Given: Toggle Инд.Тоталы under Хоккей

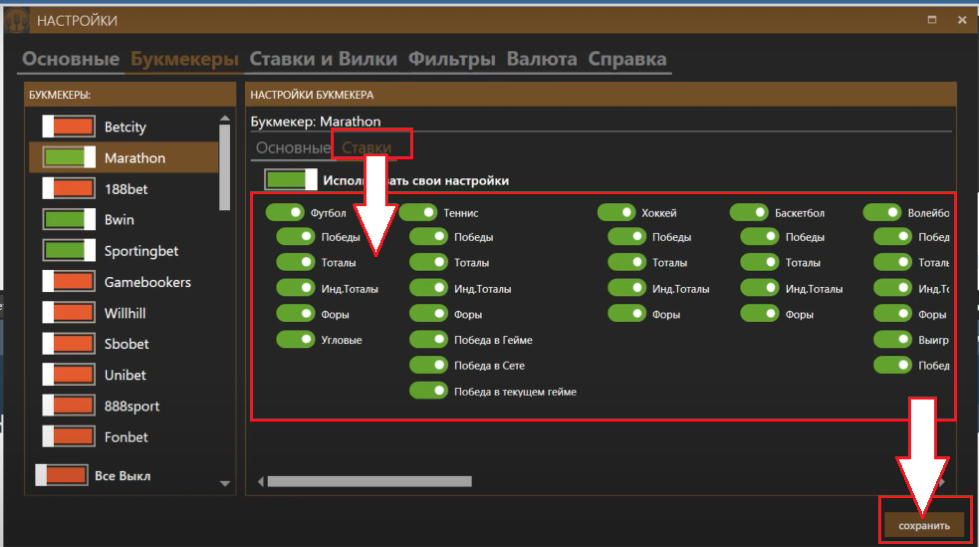Looking at the screenshot, I should 627,288.
